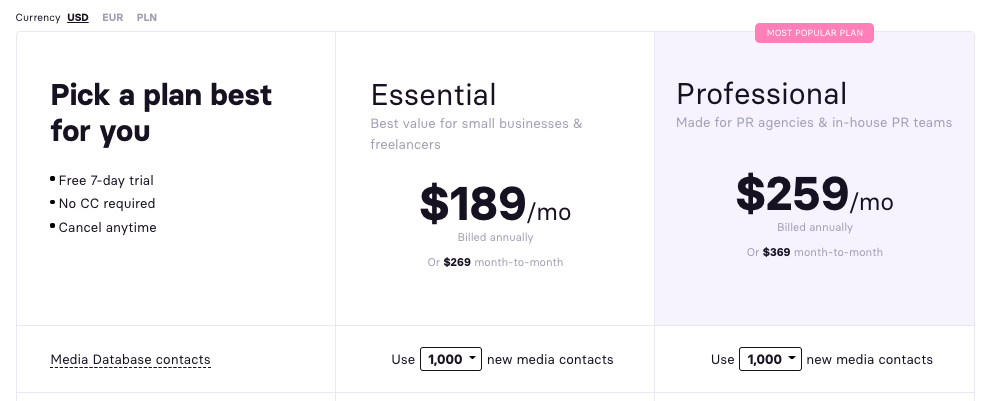Click the 'Pick a plan best for you' heading

point(161,112)
